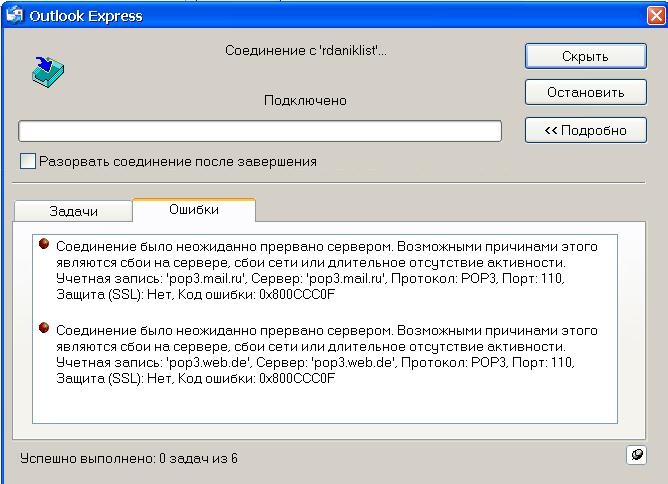Click the mail download tray icon

(x=47, y=72)
